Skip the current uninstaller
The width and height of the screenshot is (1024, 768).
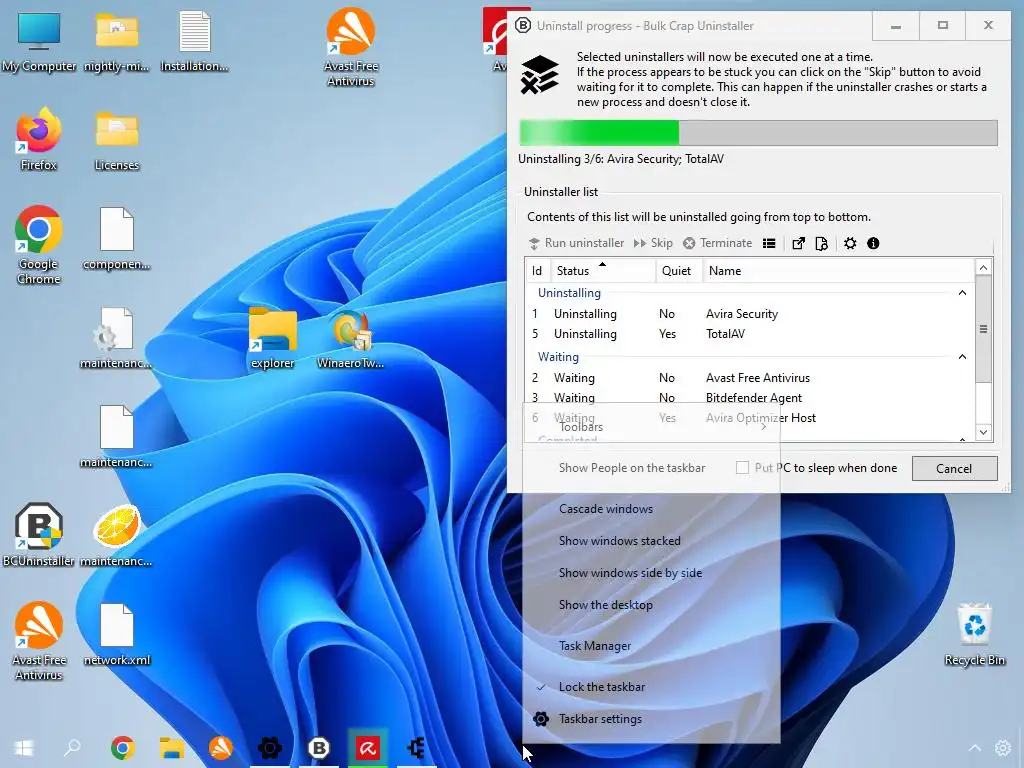[653, 243]
